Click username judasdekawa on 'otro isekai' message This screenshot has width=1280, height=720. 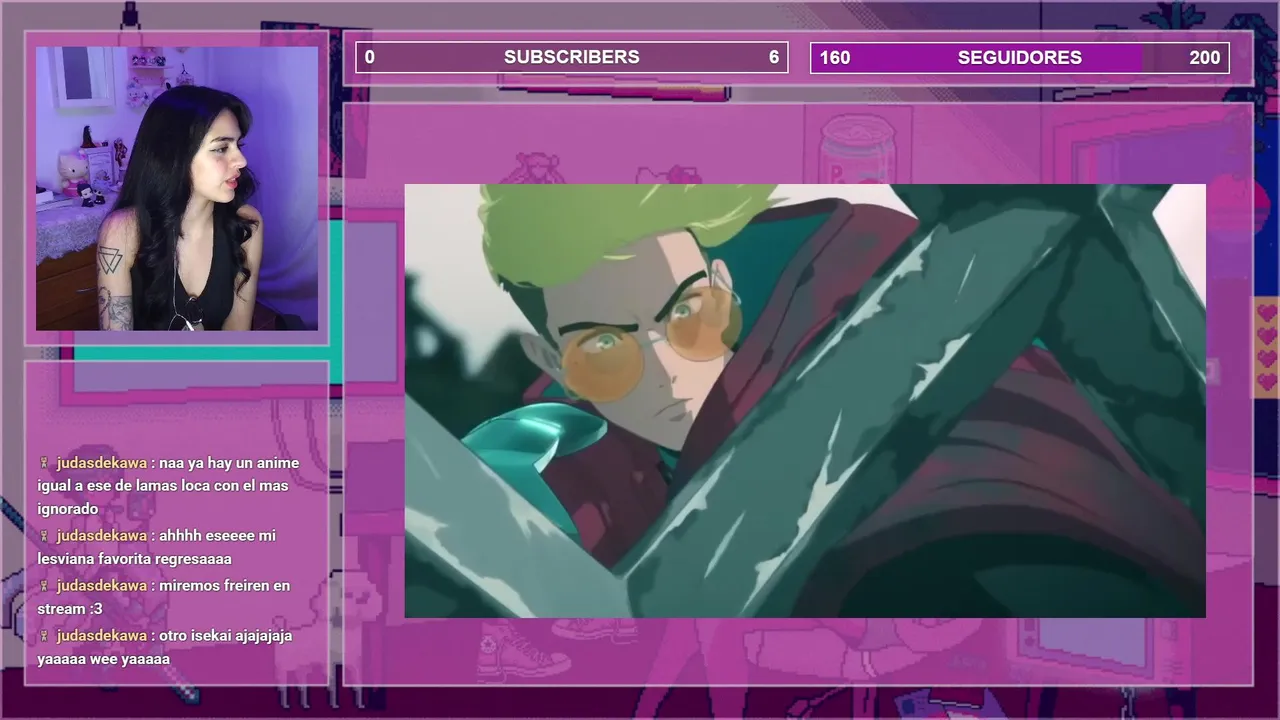pos(102,636)
